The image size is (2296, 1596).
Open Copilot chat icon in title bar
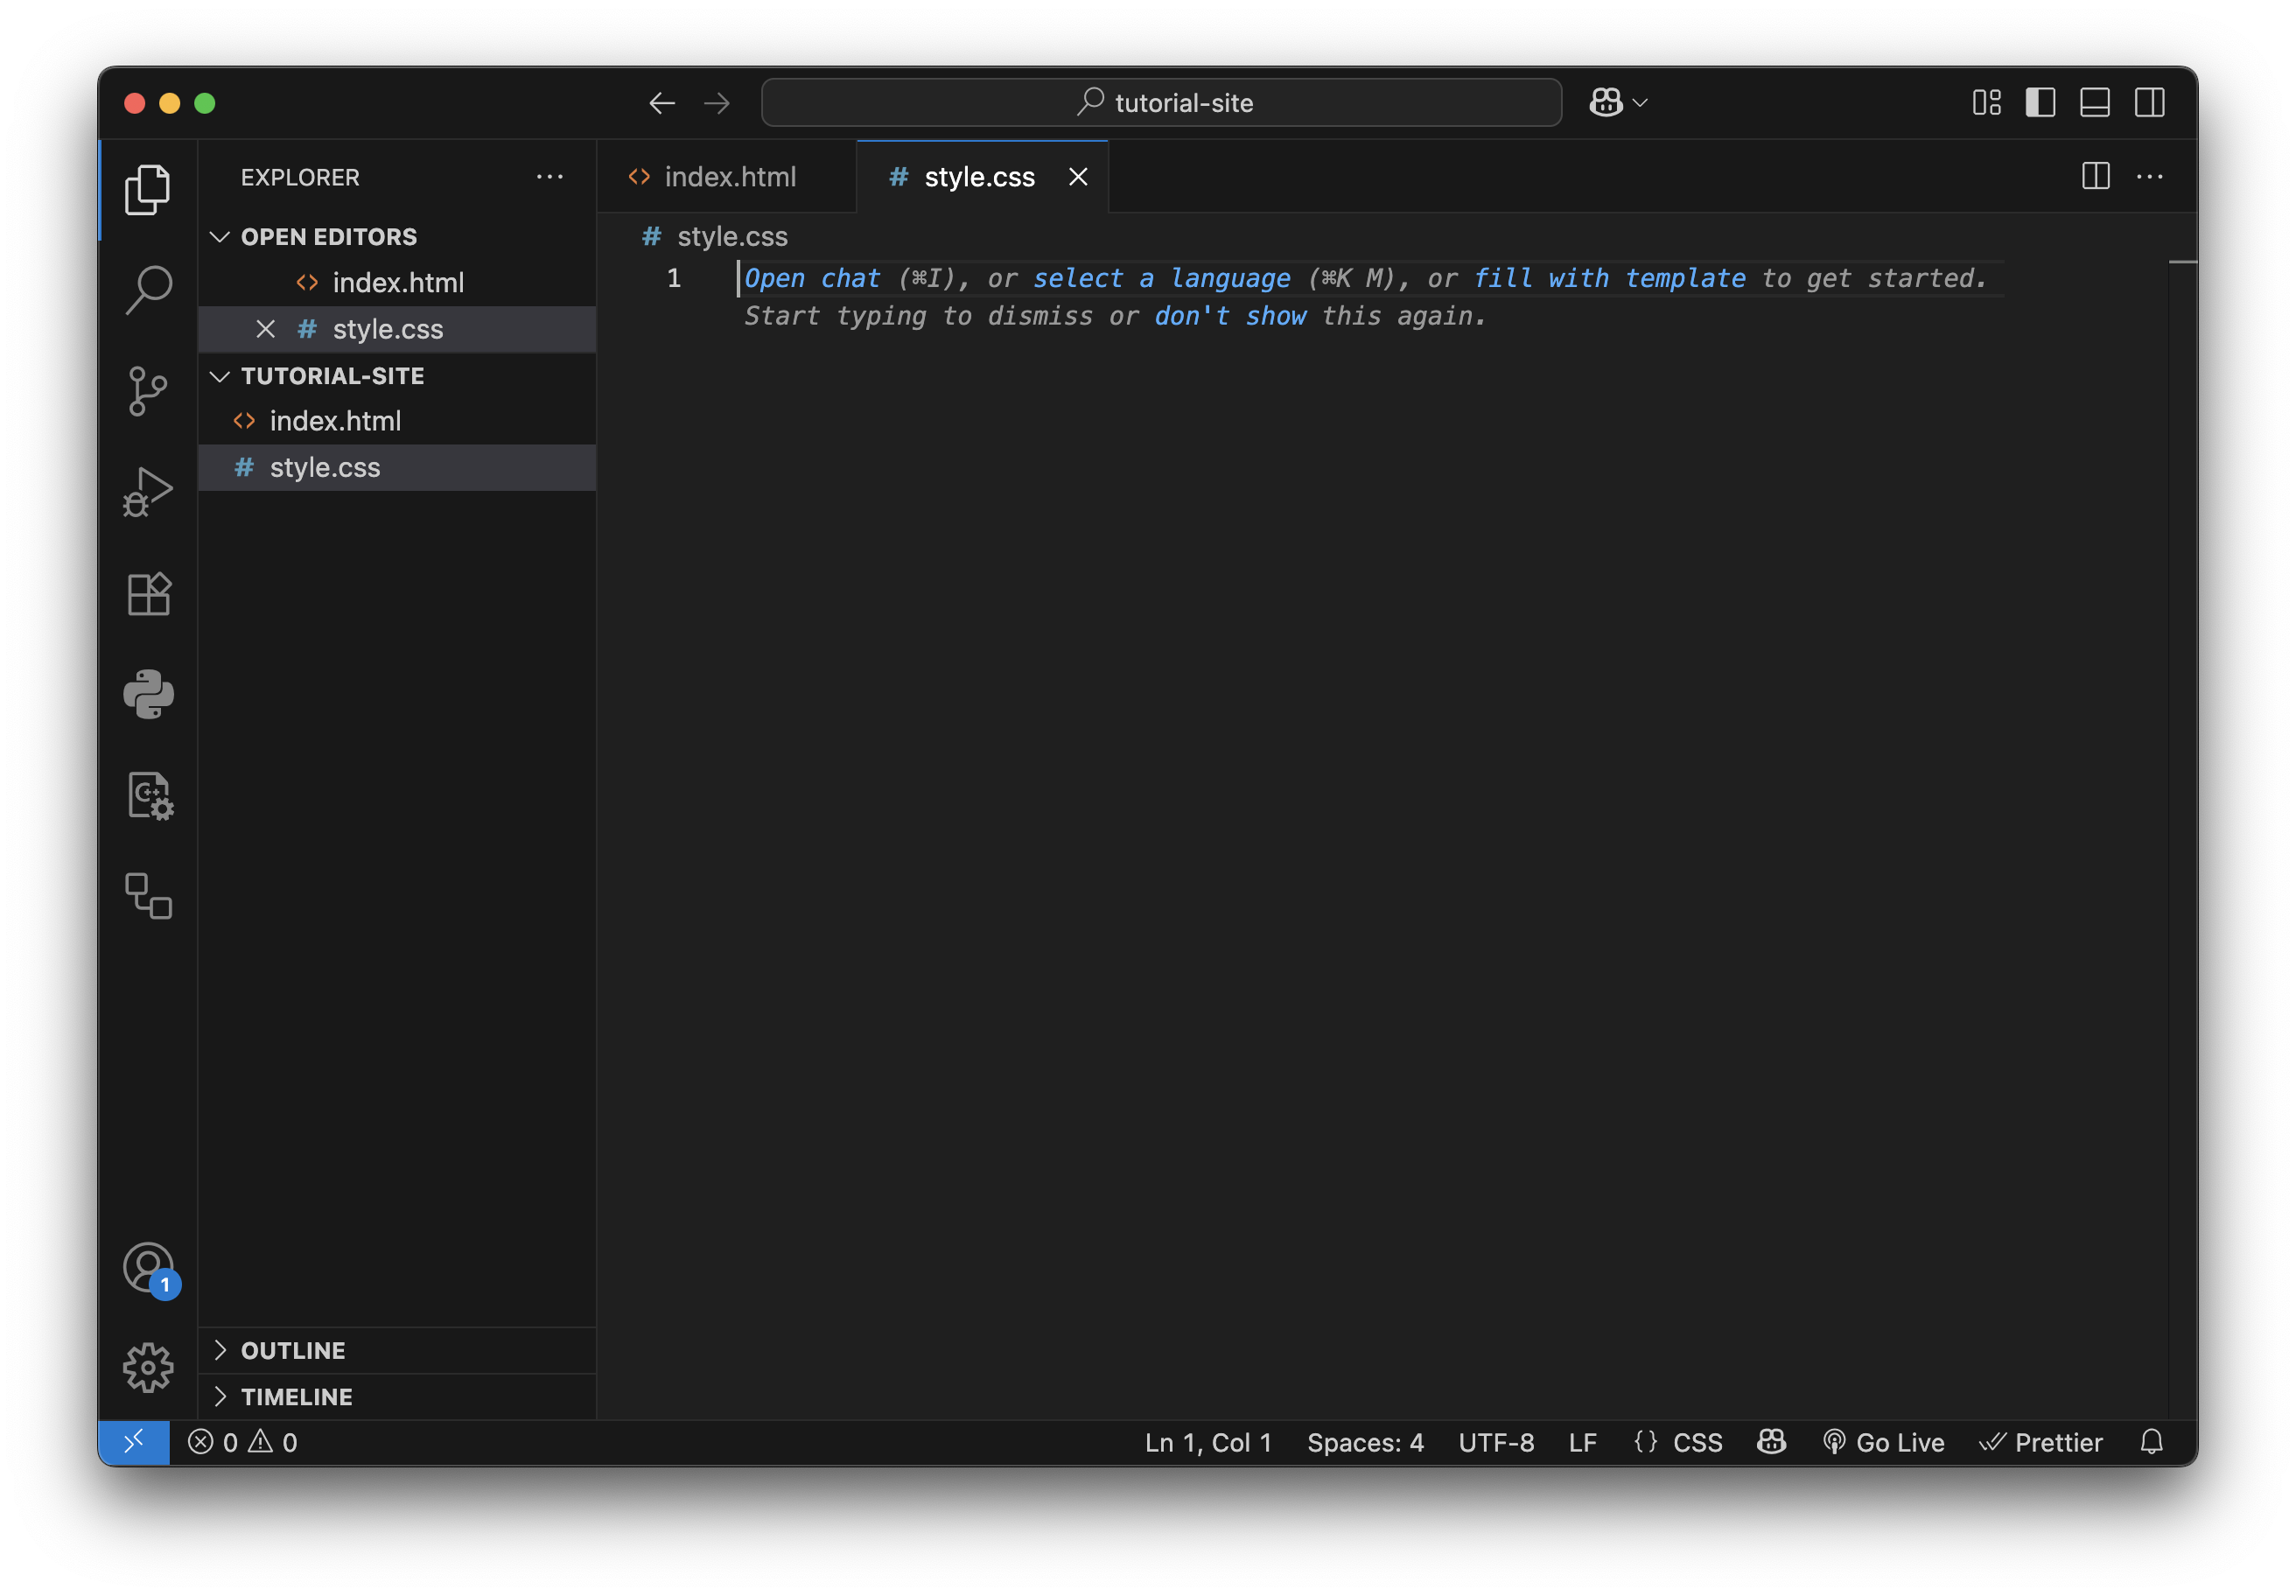(1605, 102)
